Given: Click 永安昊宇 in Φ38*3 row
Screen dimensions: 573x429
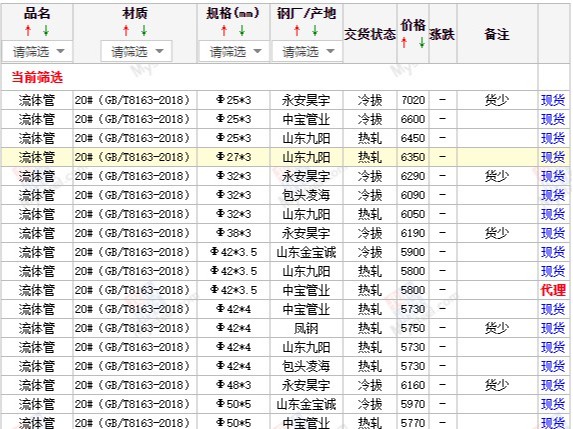Looking at the screenshot, I should click(306, 233).
